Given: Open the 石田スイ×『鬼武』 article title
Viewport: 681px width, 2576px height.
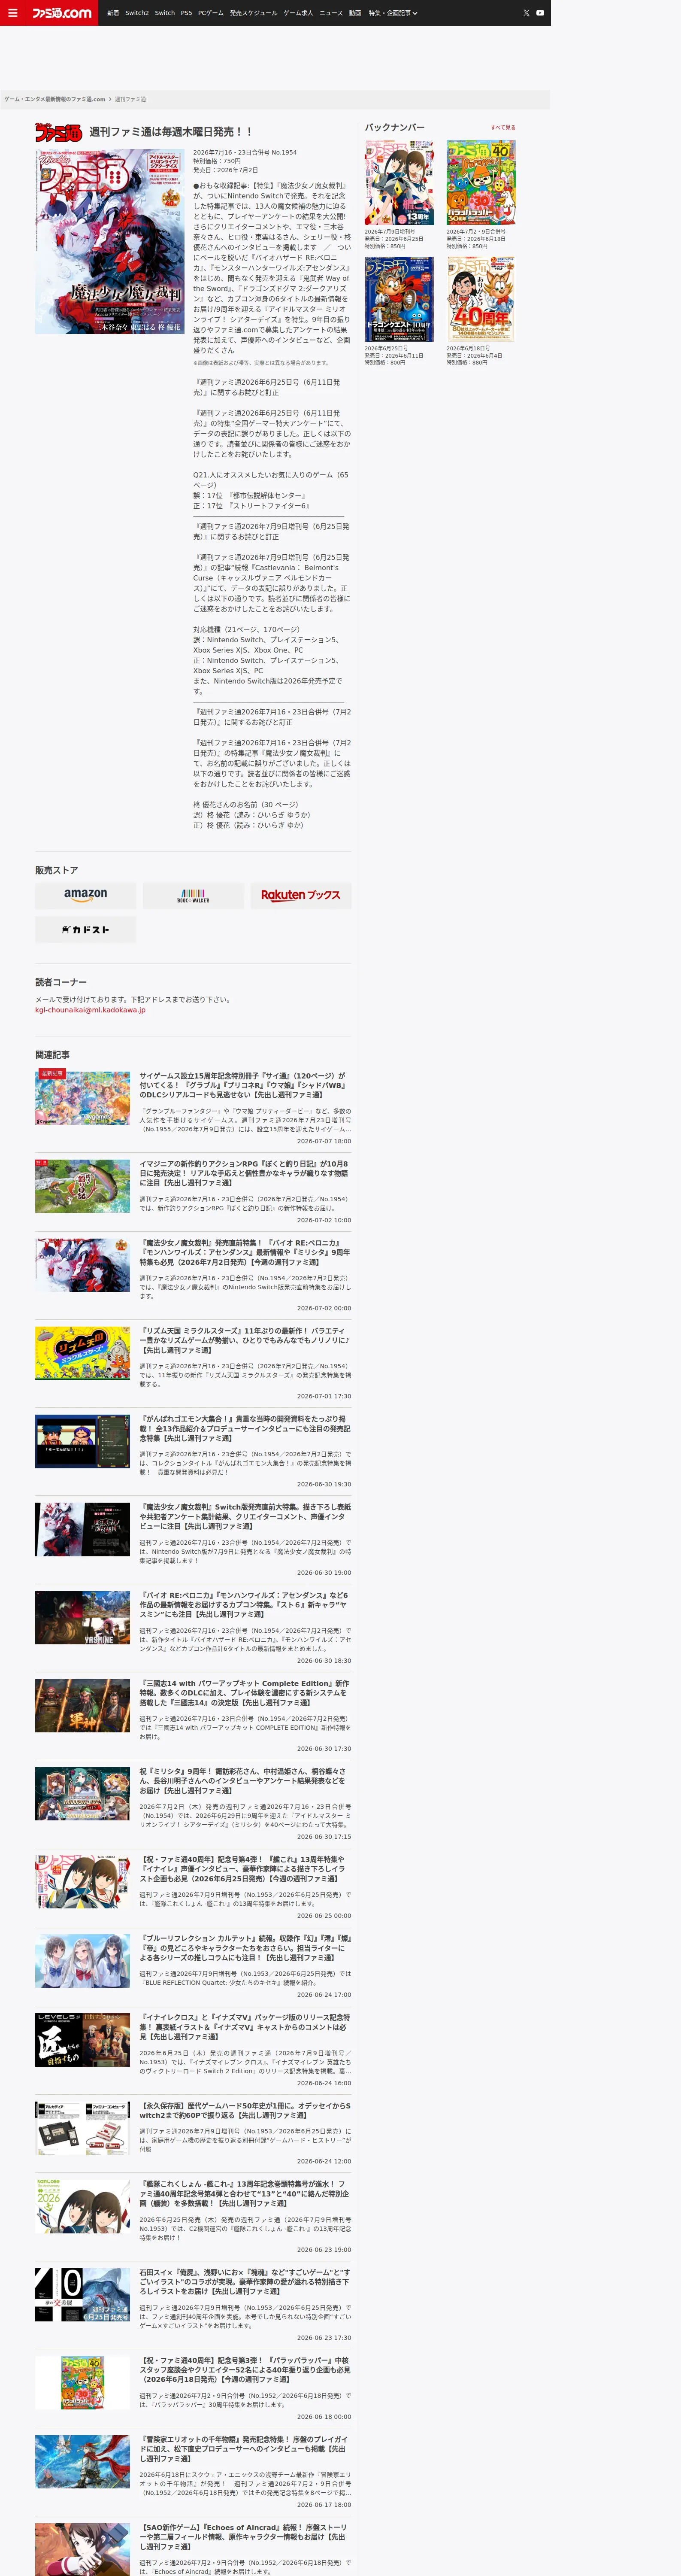Looking at the screenshot, I should point(245,2281).
